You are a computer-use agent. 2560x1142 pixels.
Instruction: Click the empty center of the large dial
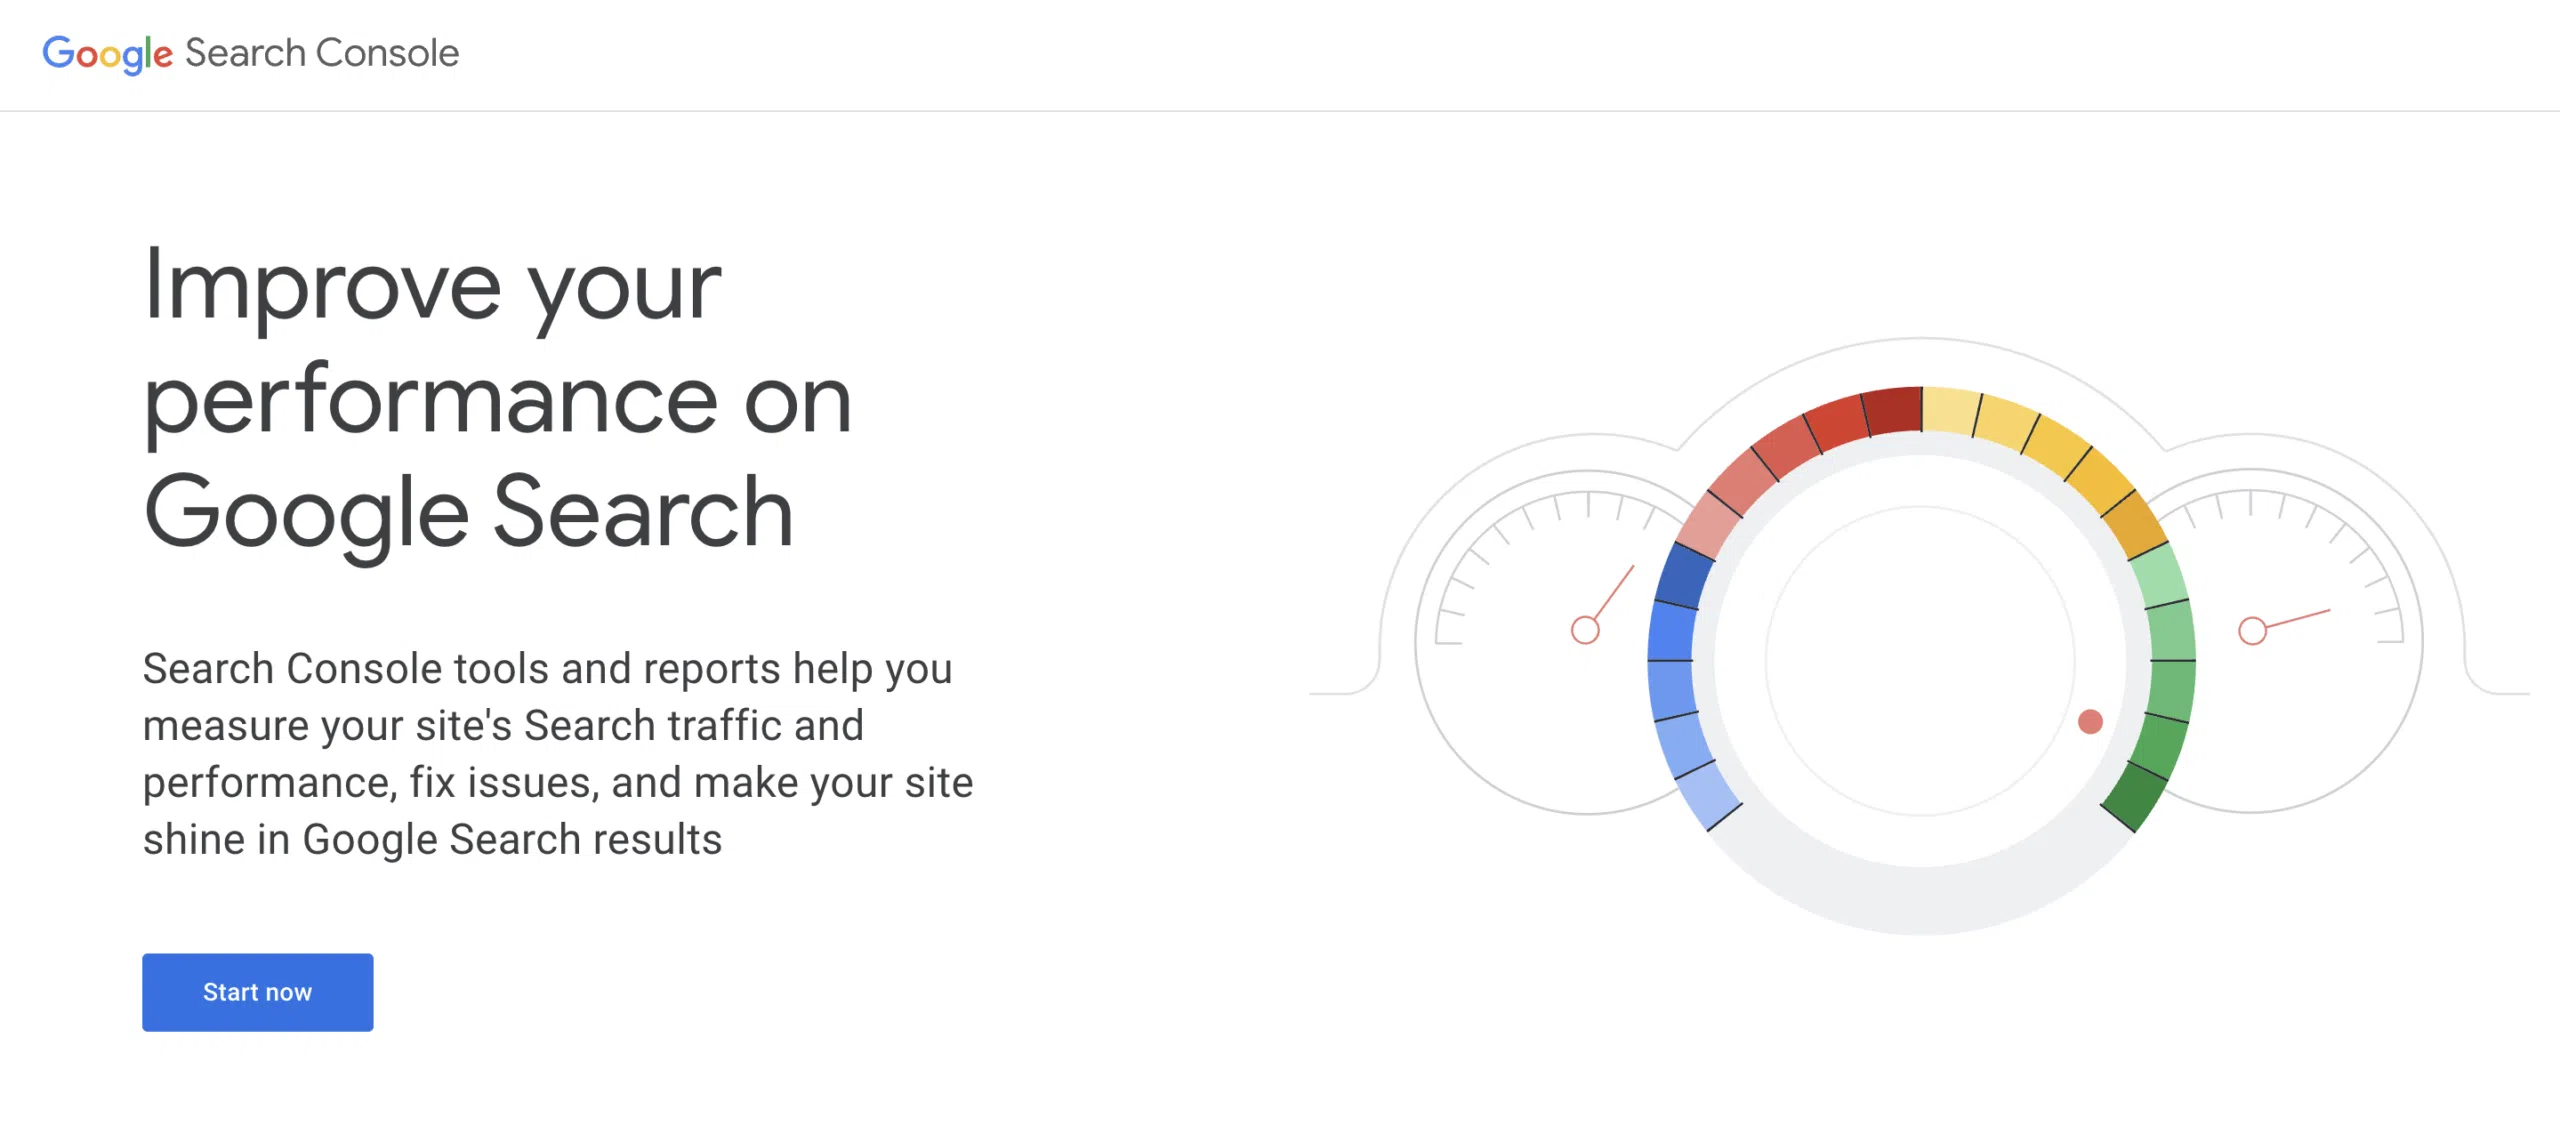coord(1920,660)
